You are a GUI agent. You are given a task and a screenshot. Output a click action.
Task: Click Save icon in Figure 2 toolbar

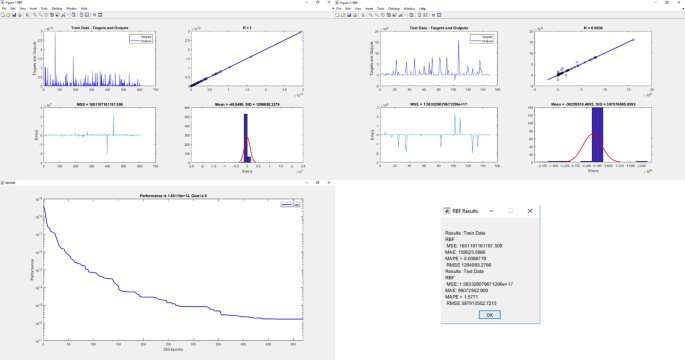pyautogui.click(x=349, y=15)
